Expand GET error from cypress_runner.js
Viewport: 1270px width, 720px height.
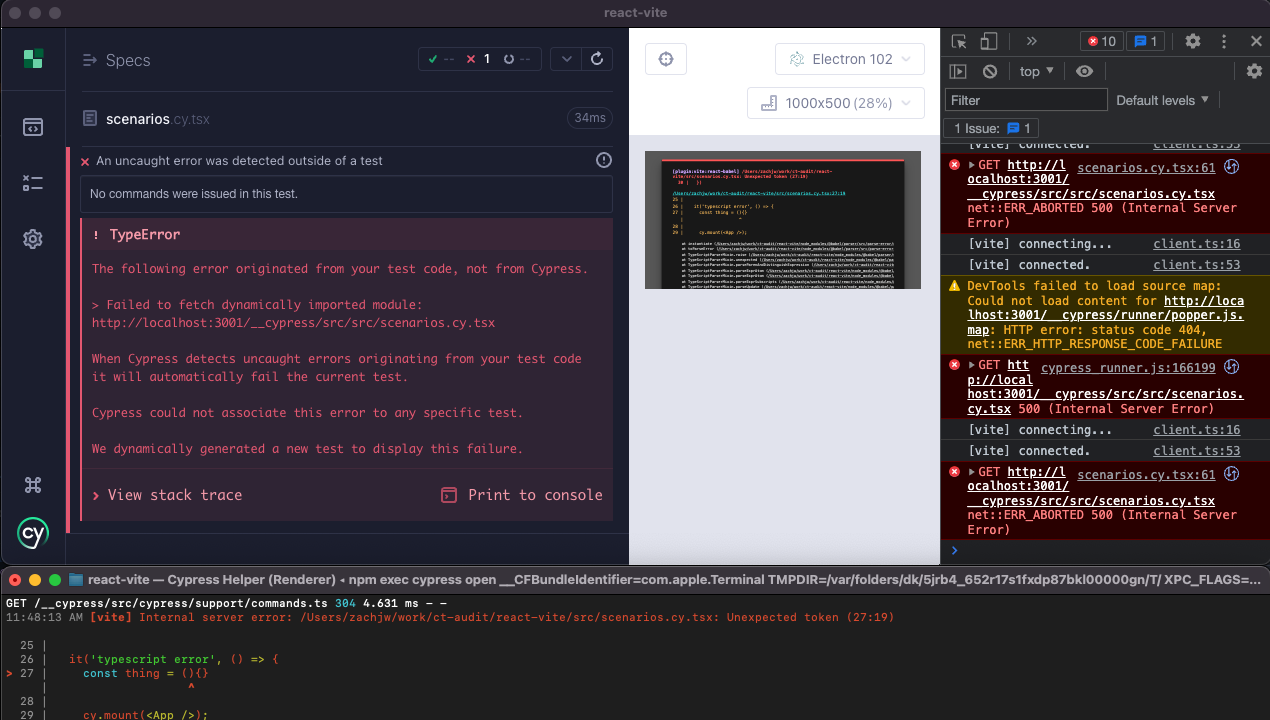click(x=972, y=365)
